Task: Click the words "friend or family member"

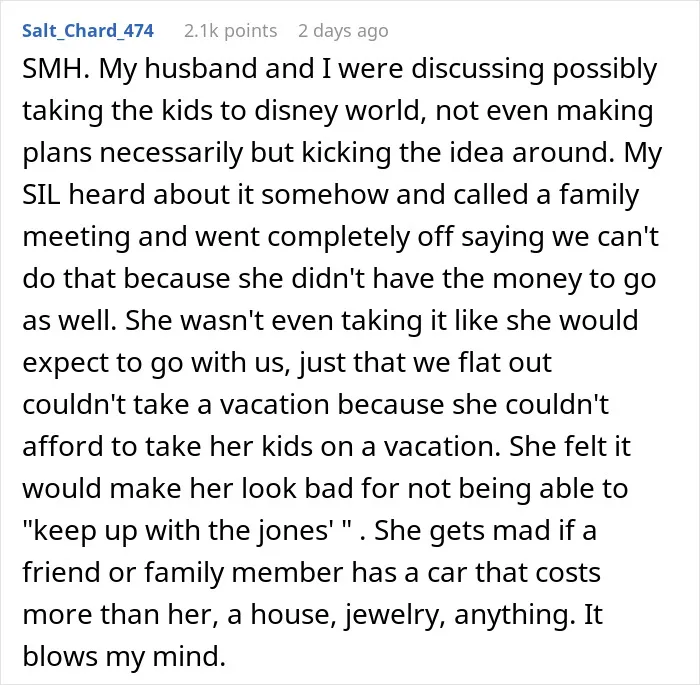Action: click(183, 572)
